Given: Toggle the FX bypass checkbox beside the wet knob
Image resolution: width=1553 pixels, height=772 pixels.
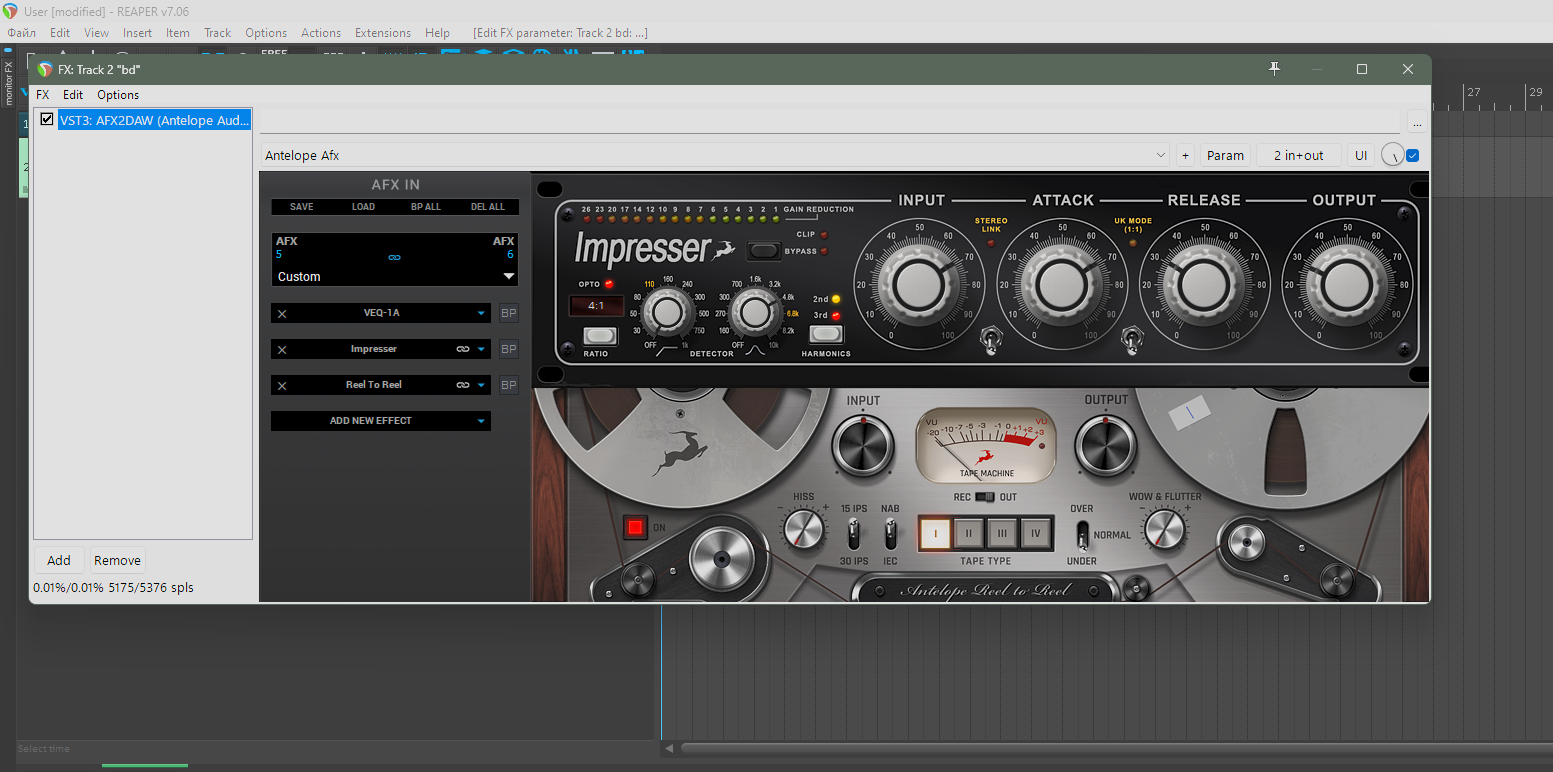Looking at the screenshot, I should tap(1412, 155).
